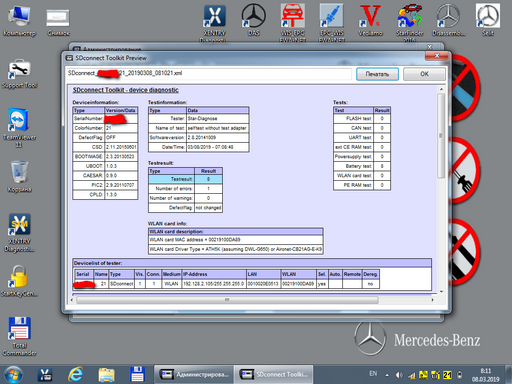Click 'selftest without test adapter' cell

click(217, 128)
